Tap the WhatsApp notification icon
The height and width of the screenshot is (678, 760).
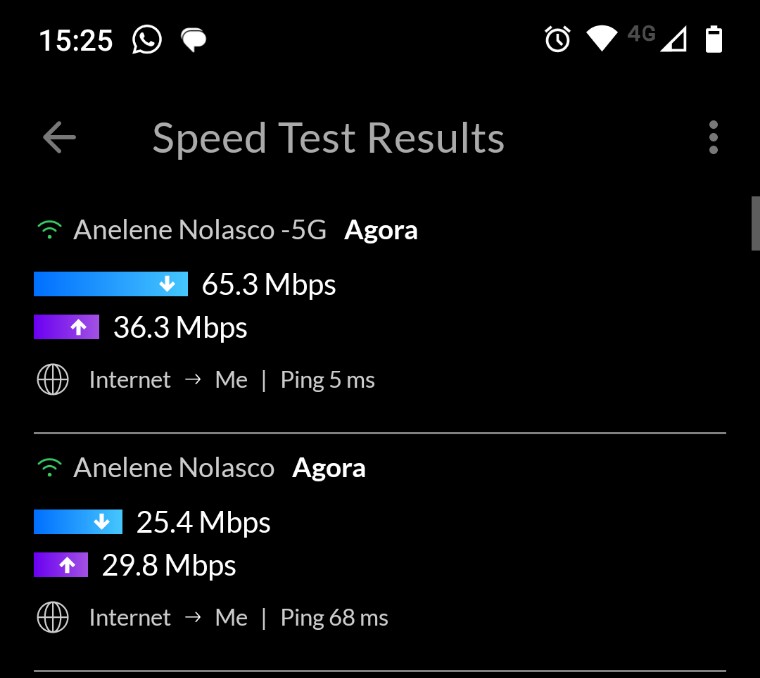[x=147, y=40]
